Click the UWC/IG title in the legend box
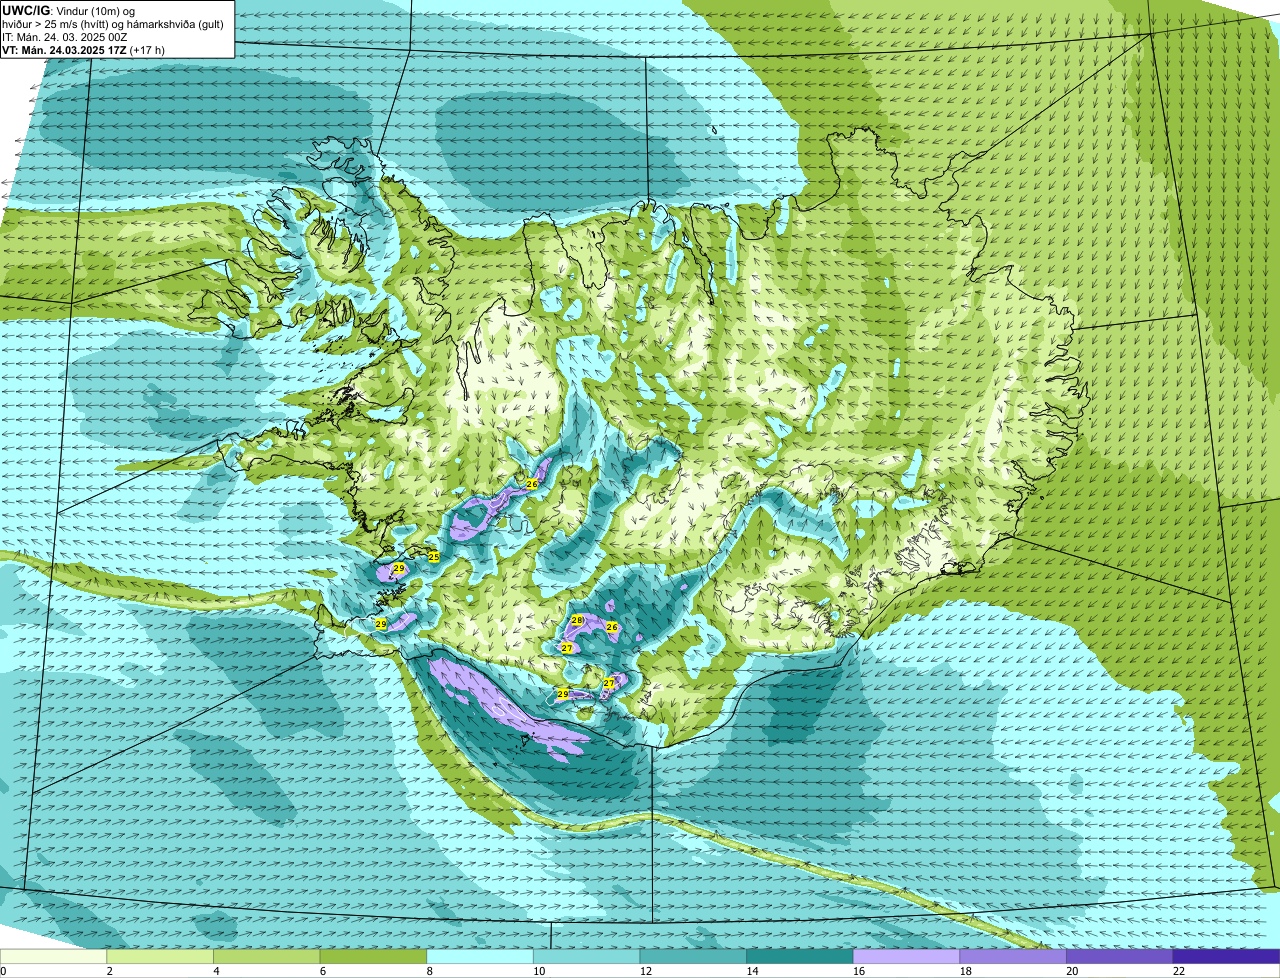1280x978 pixels. pos(25,10)
